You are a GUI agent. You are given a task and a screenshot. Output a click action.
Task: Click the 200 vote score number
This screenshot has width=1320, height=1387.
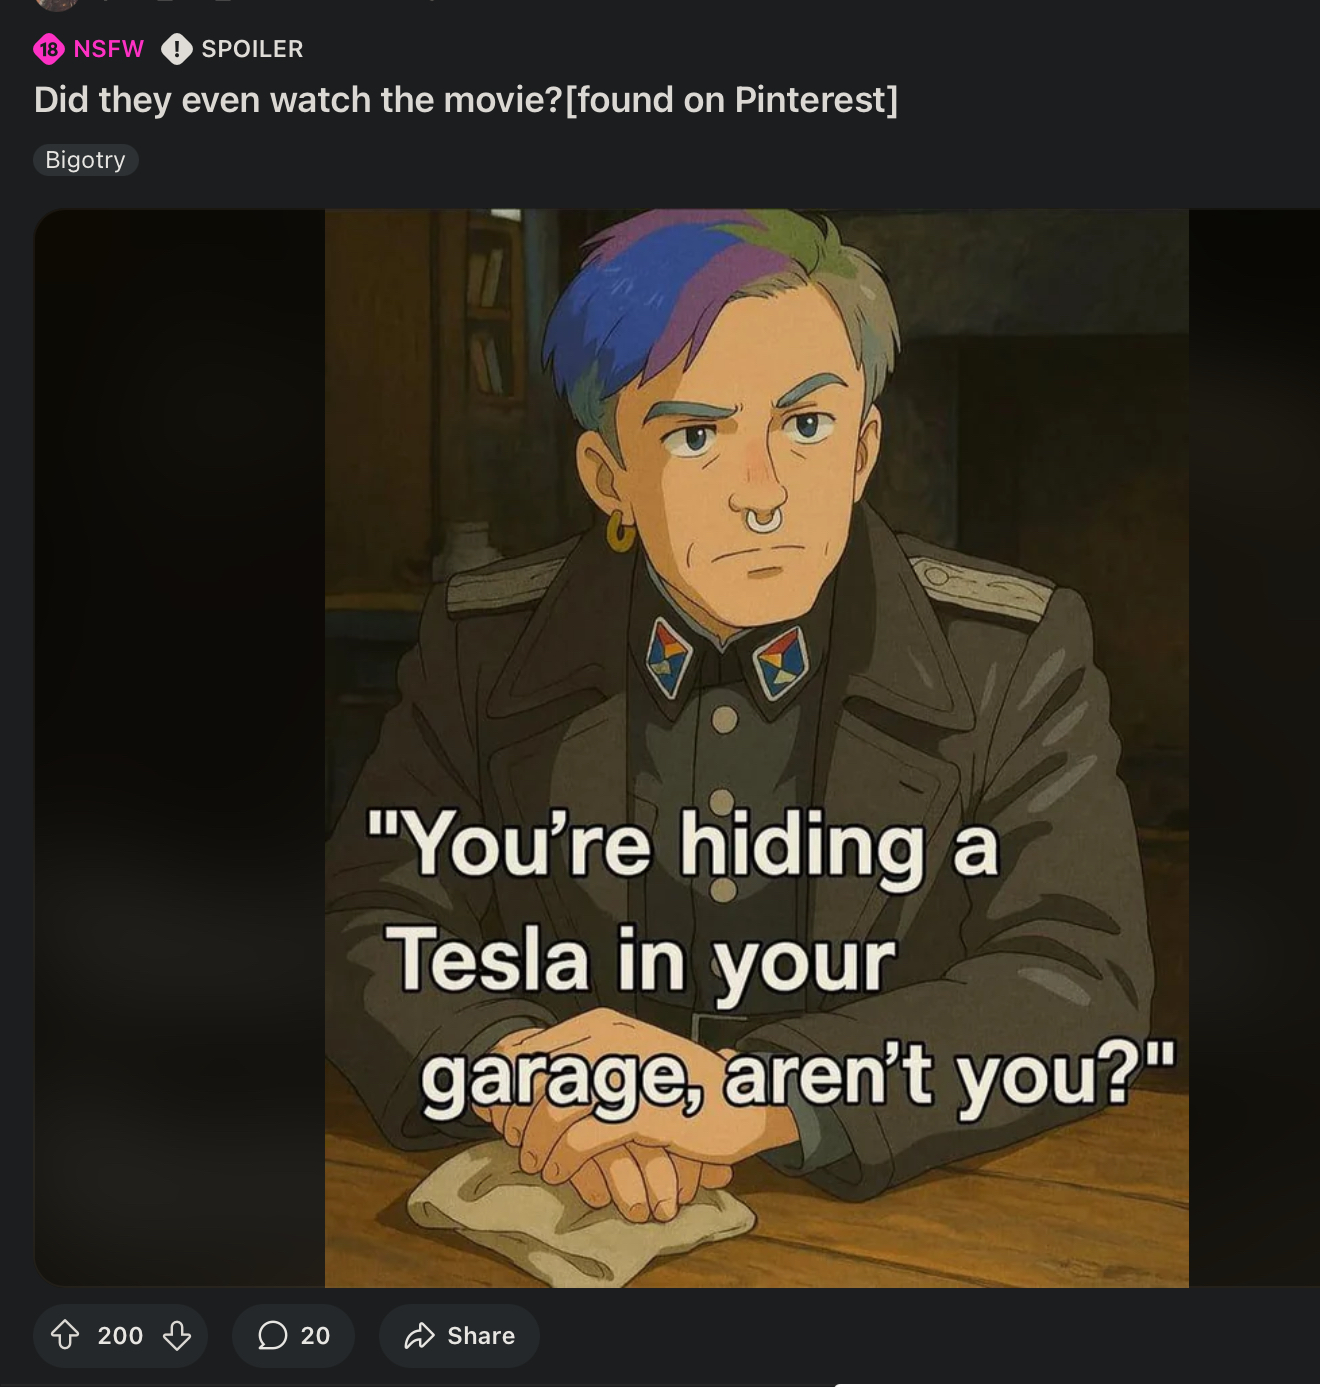tap(120, 1335)
